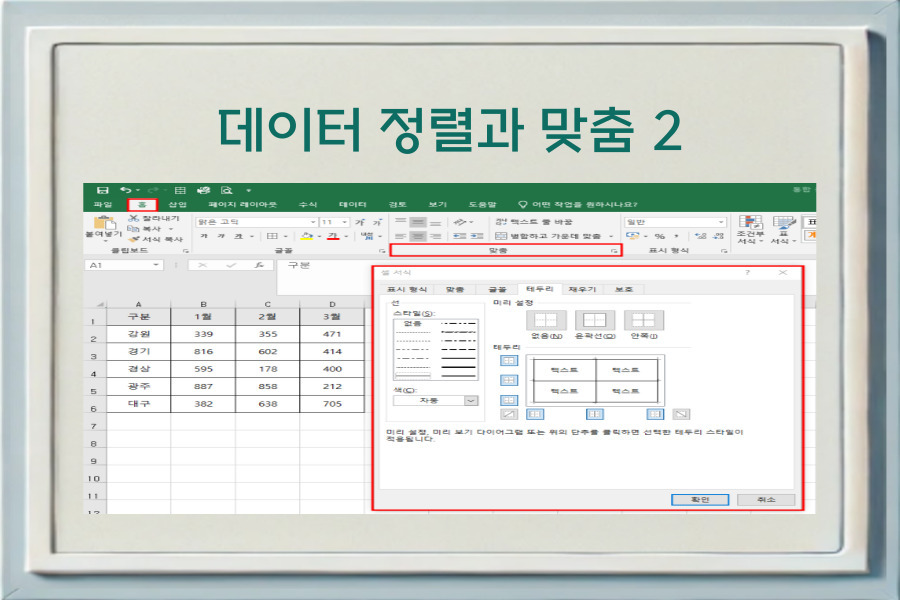Apply bold formatting to the cell
900x600 pixels.
click(204, 236)
